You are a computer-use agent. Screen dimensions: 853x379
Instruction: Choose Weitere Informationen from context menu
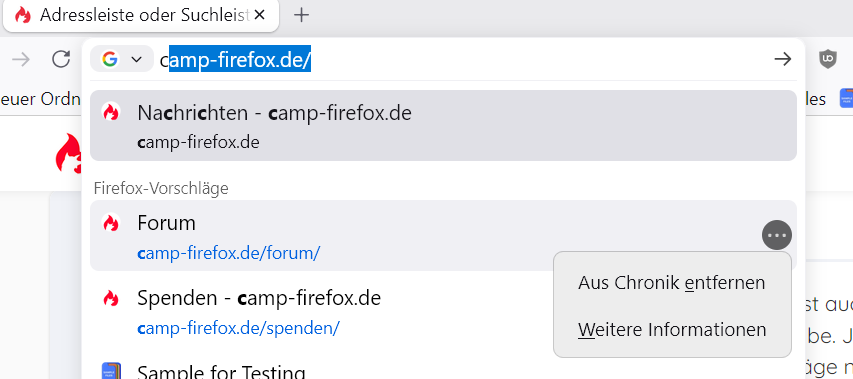(x=672, y=330)
